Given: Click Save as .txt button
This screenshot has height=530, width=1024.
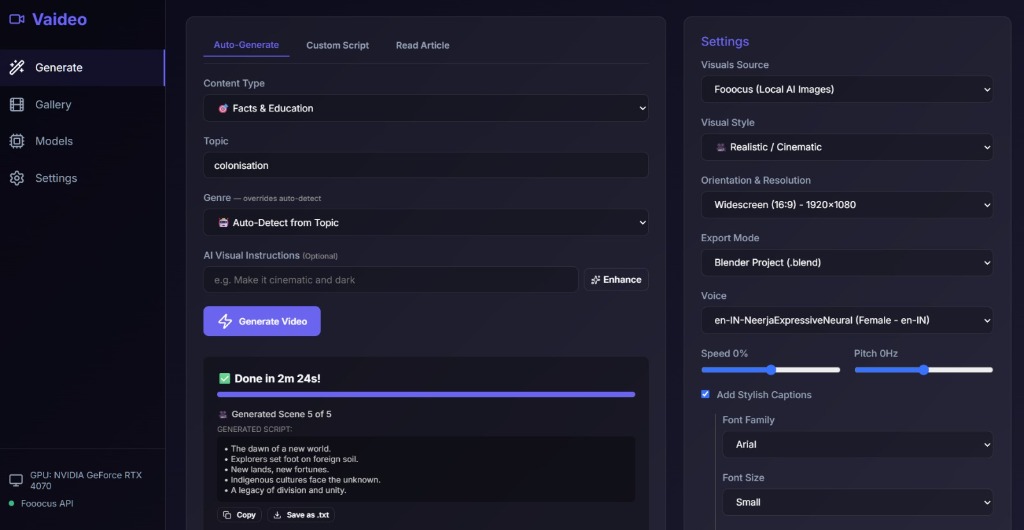Looking at the screenshot, I should (301, 515).
